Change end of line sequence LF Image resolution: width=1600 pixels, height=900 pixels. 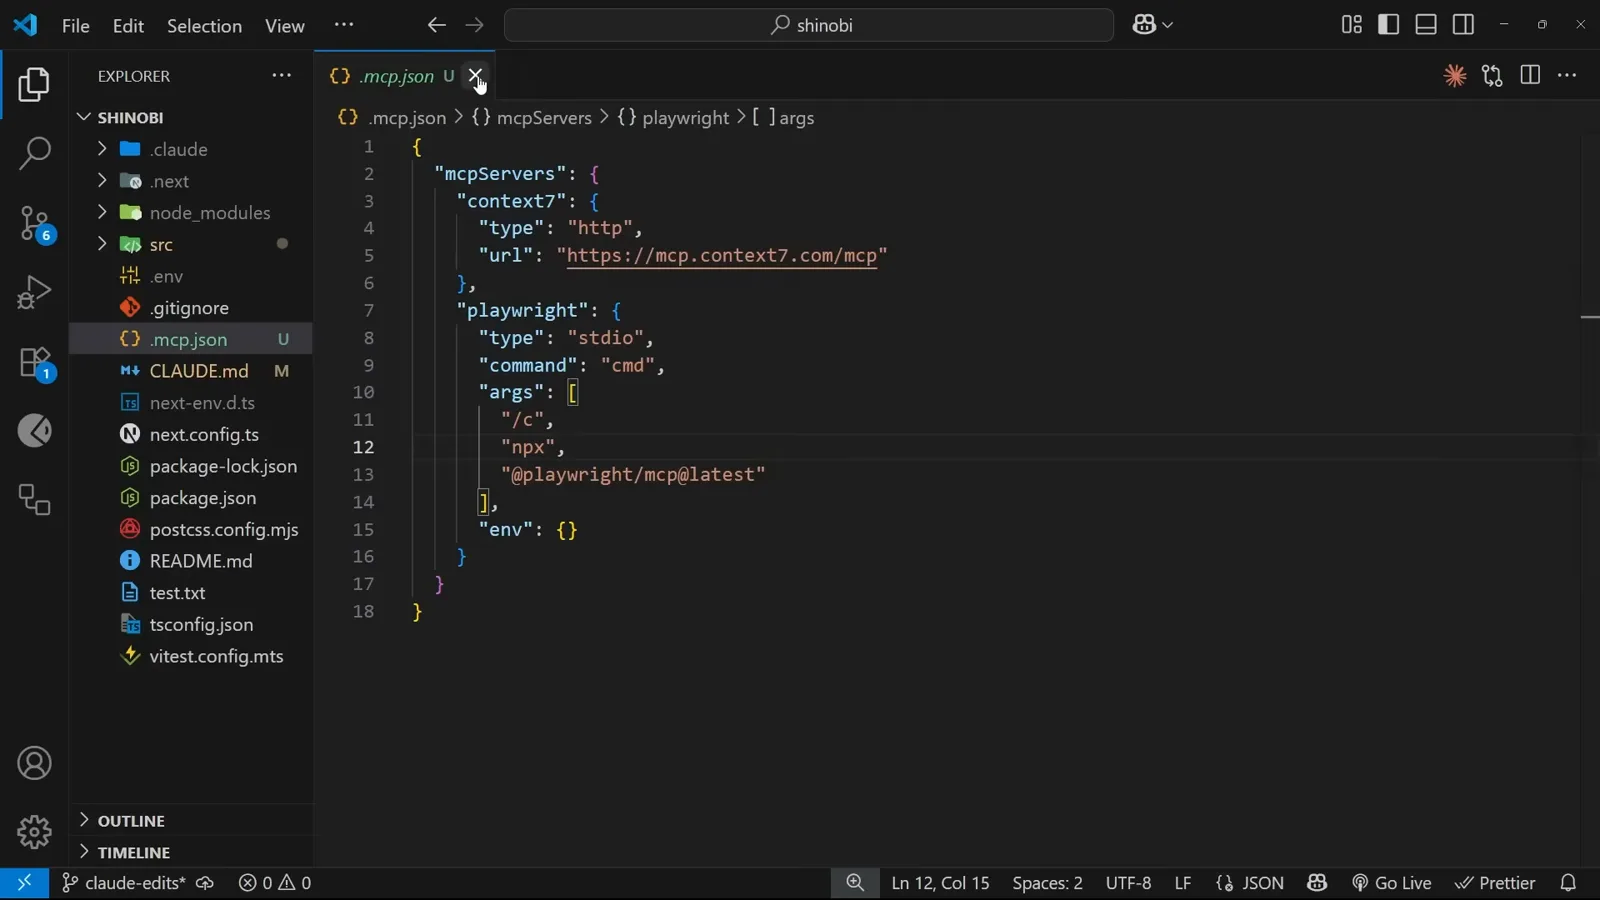[x=1183, y=883]
